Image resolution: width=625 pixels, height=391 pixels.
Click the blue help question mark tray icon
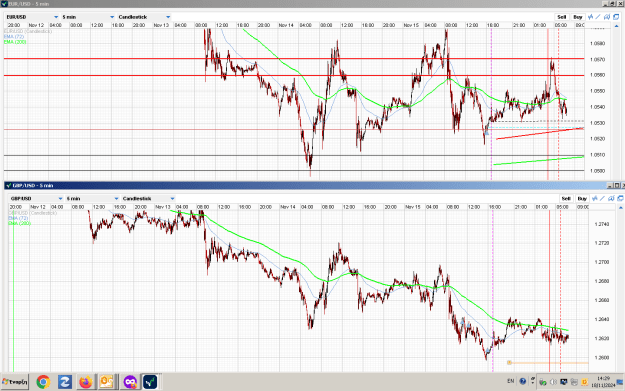(x=523, y=381)
